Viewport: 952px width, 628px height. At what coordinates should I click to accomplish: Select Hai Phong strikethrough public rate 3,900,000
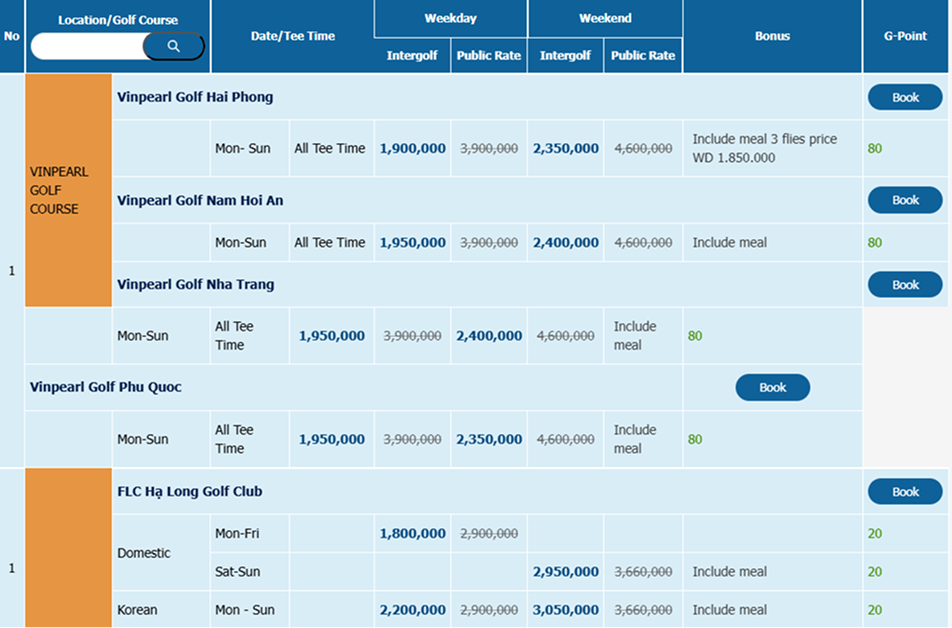coord(489,148)
